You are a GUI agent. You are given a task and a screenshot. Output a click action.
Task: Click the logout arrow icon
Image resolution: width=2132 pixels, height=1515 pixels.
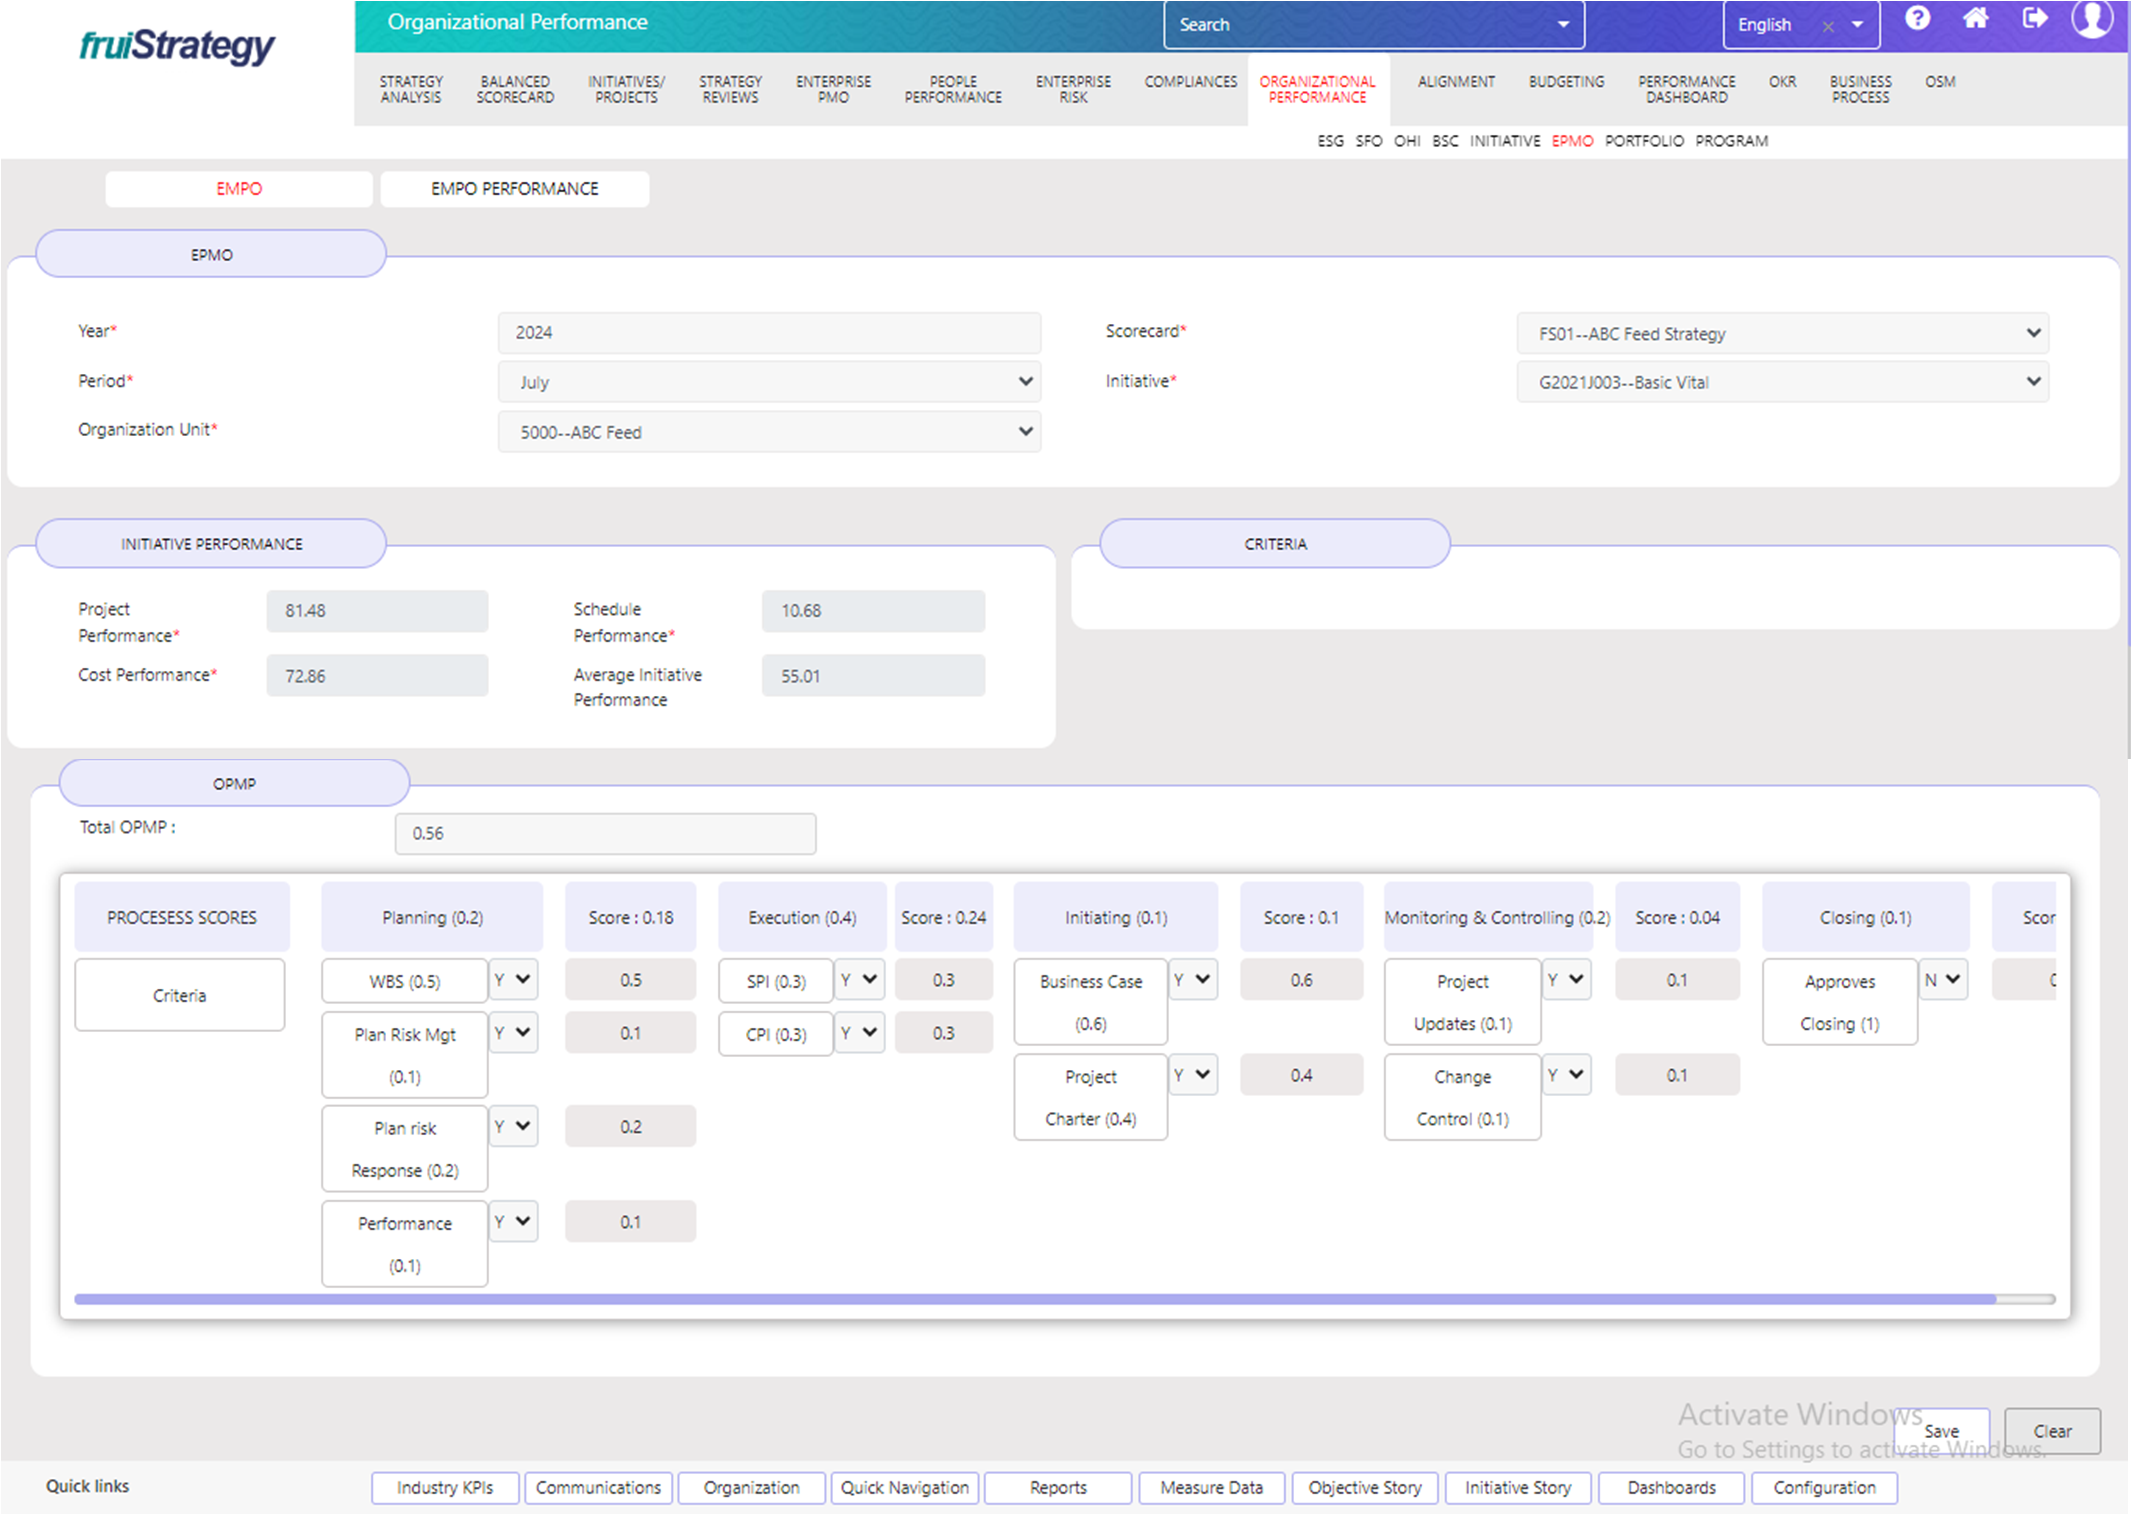click(x=2034, y=19)
